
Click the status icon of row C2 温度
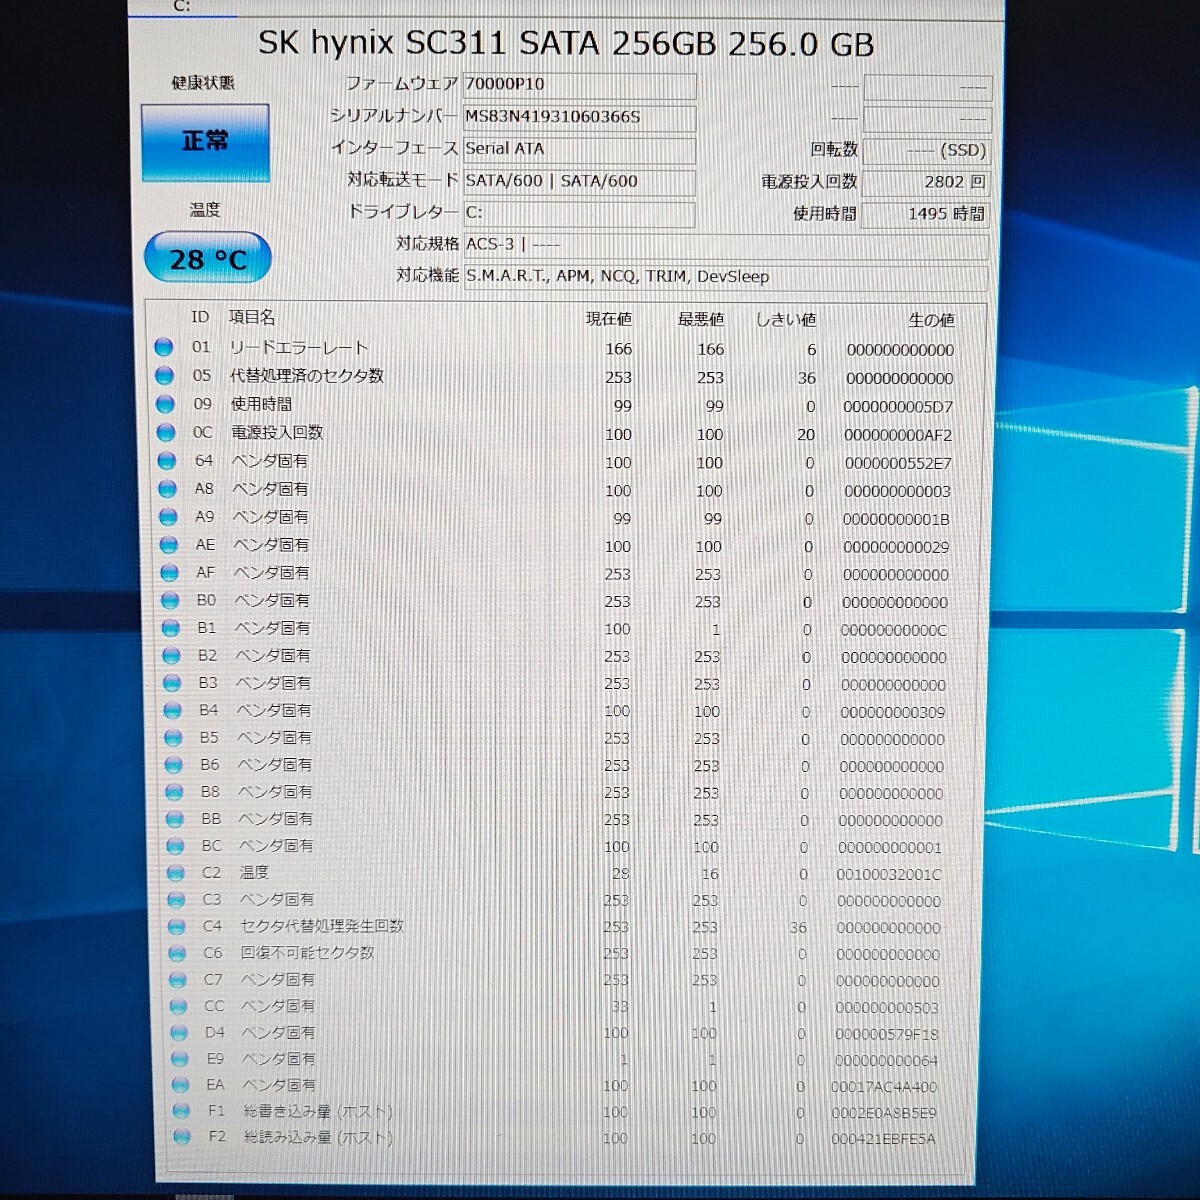click(x=176, y=873)
